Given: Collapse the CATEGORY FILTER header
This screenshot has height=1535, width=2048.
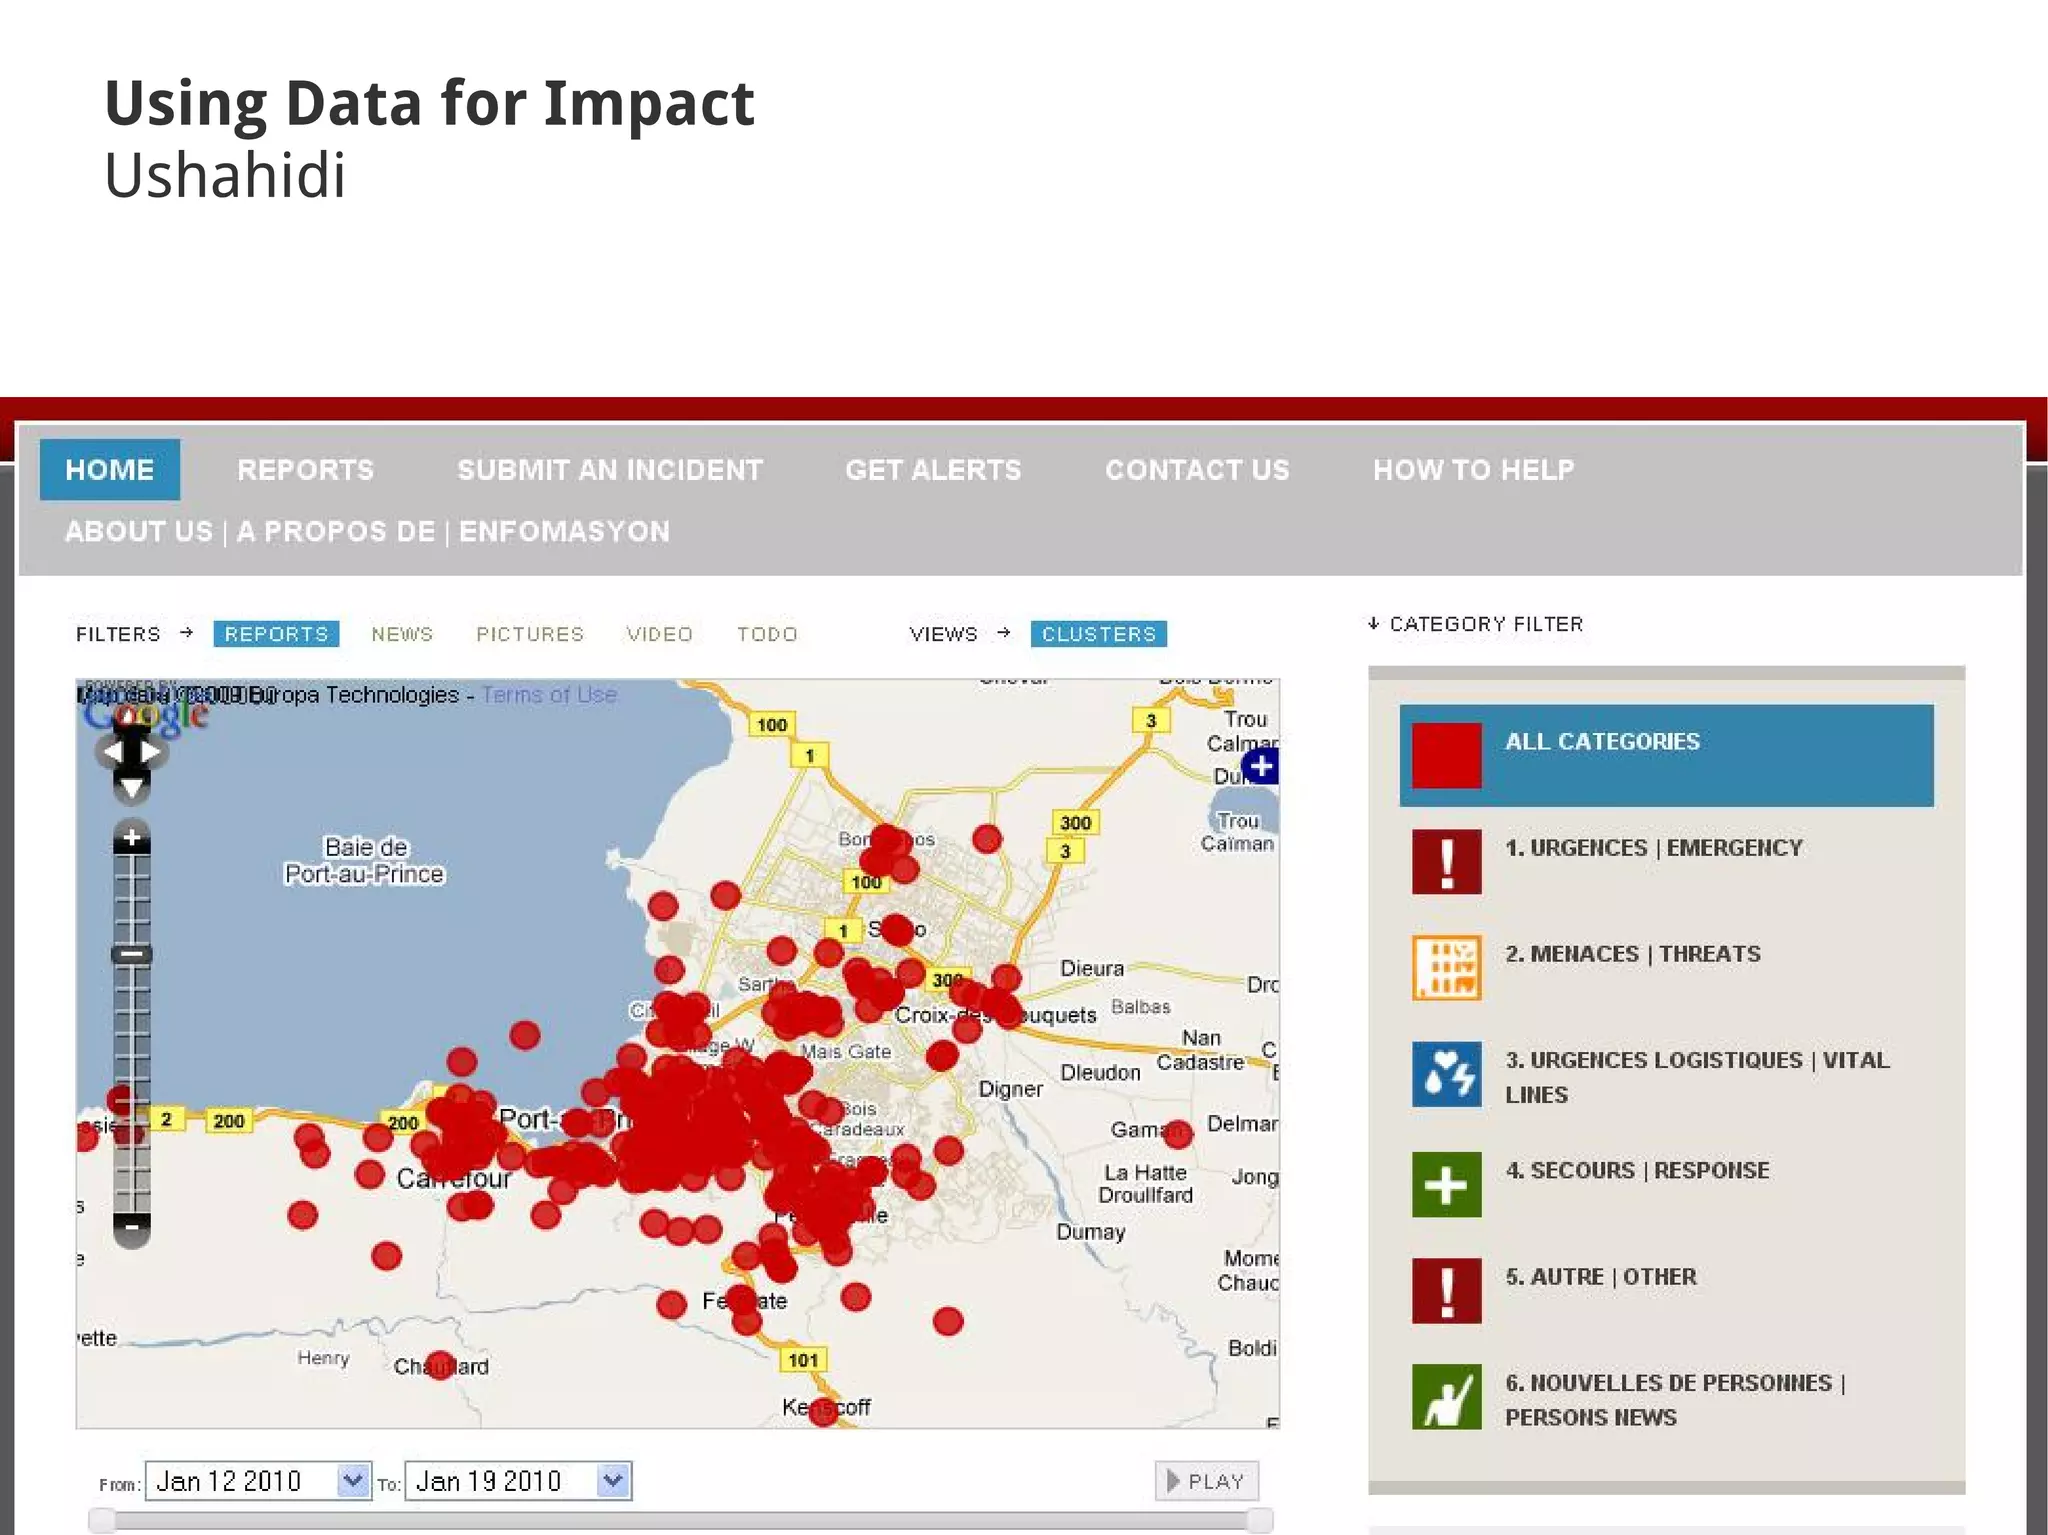Looking at the screenshot, I should 1476,624.
